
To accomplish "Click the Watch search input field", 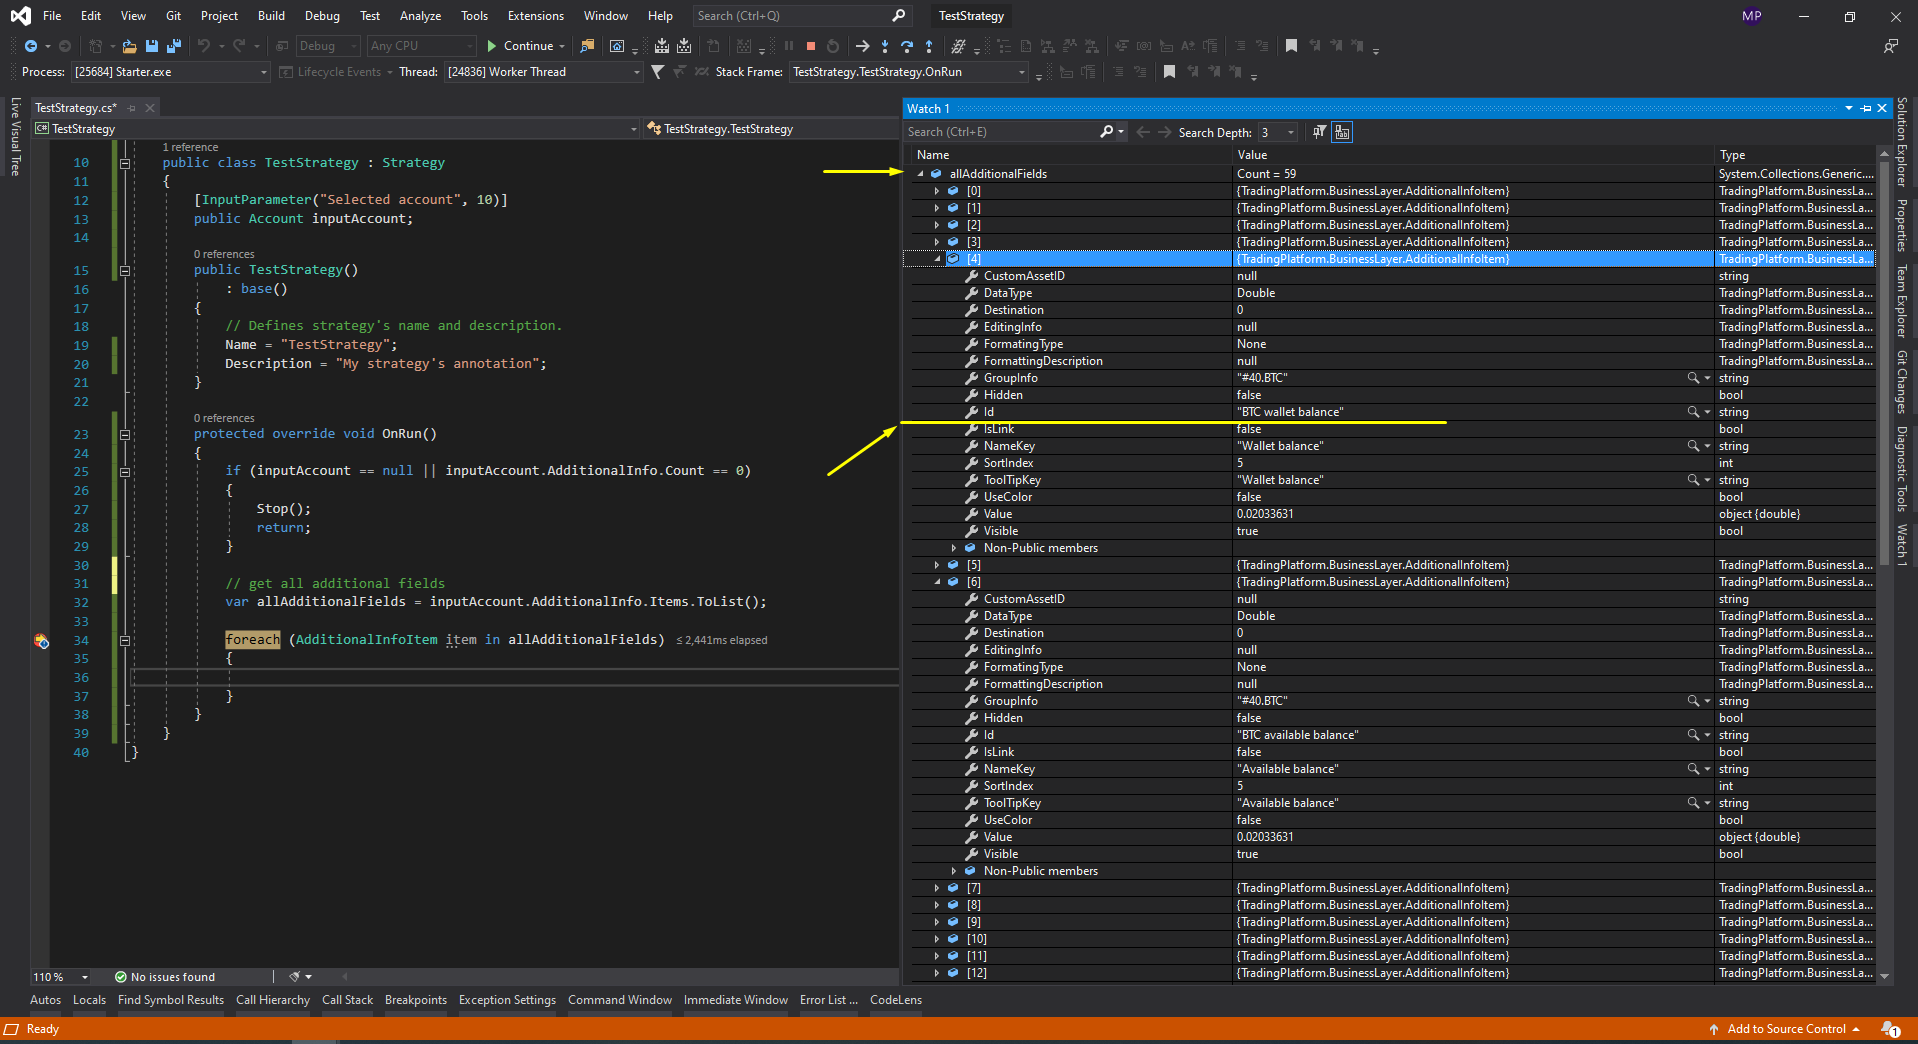I will tap(1000, 132).
